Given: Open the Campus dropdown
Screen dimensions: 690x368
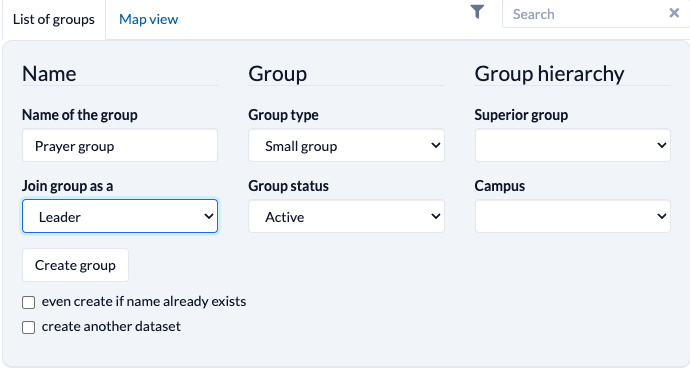Looking at the screenshot, I should 573,216.
